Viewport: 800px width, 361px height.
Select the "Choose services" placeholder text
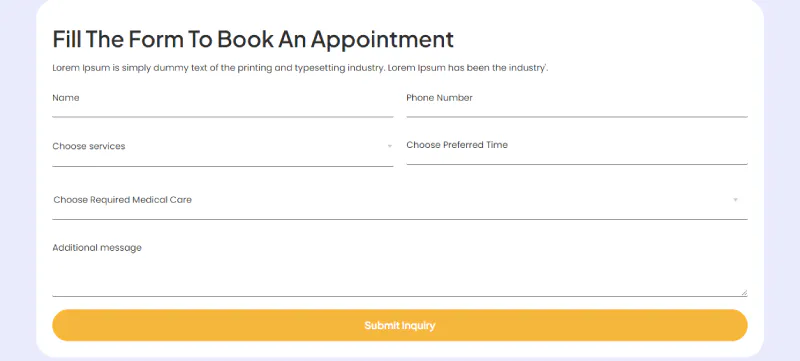click(x=89, y=146)
